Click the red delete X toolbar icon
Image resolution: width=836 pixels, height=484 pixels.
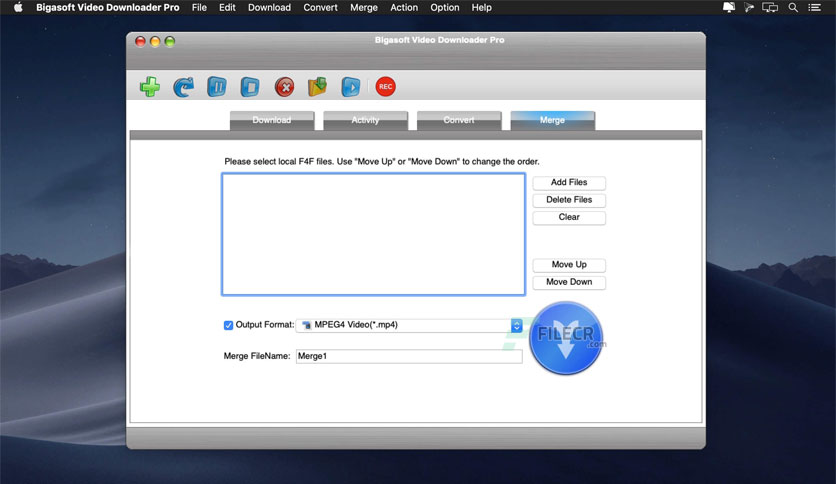pos(284,87)
